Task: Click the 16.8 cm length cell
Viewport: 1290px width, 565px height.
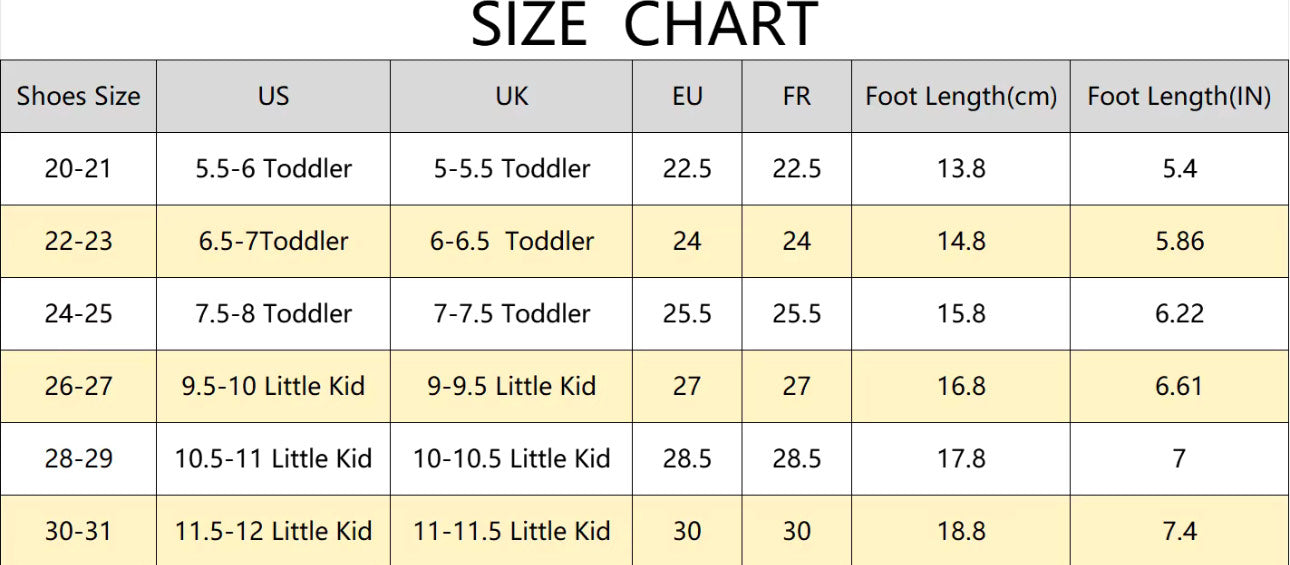Action: point(961,386)
